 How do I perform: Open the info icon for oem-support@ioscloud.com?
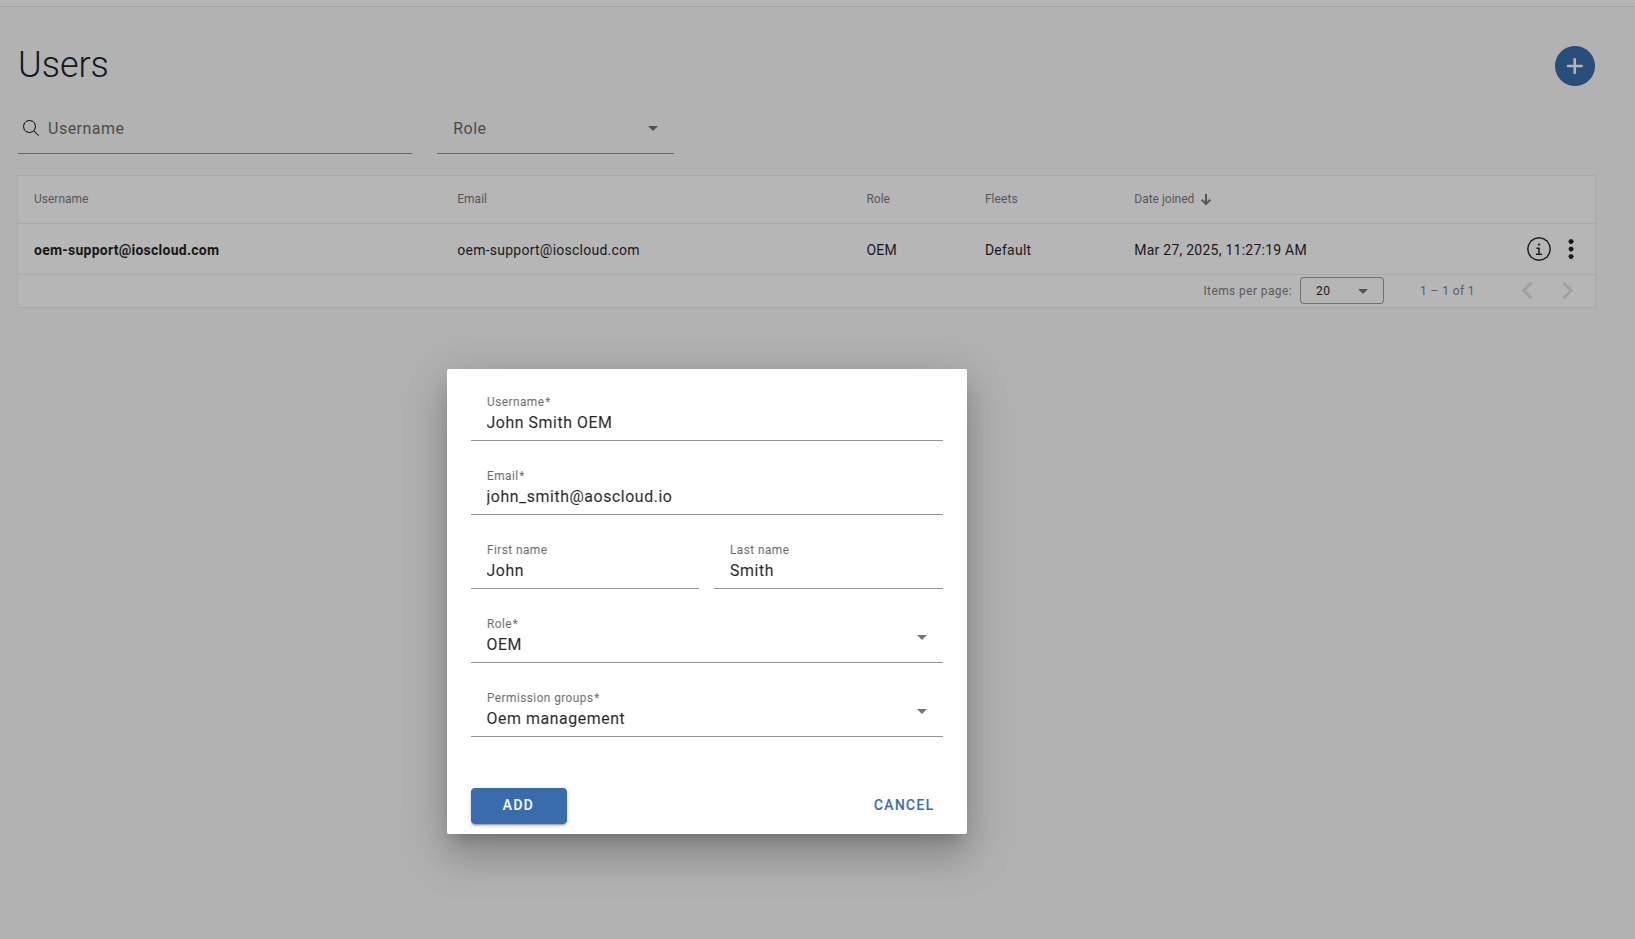click(1538, 249)
